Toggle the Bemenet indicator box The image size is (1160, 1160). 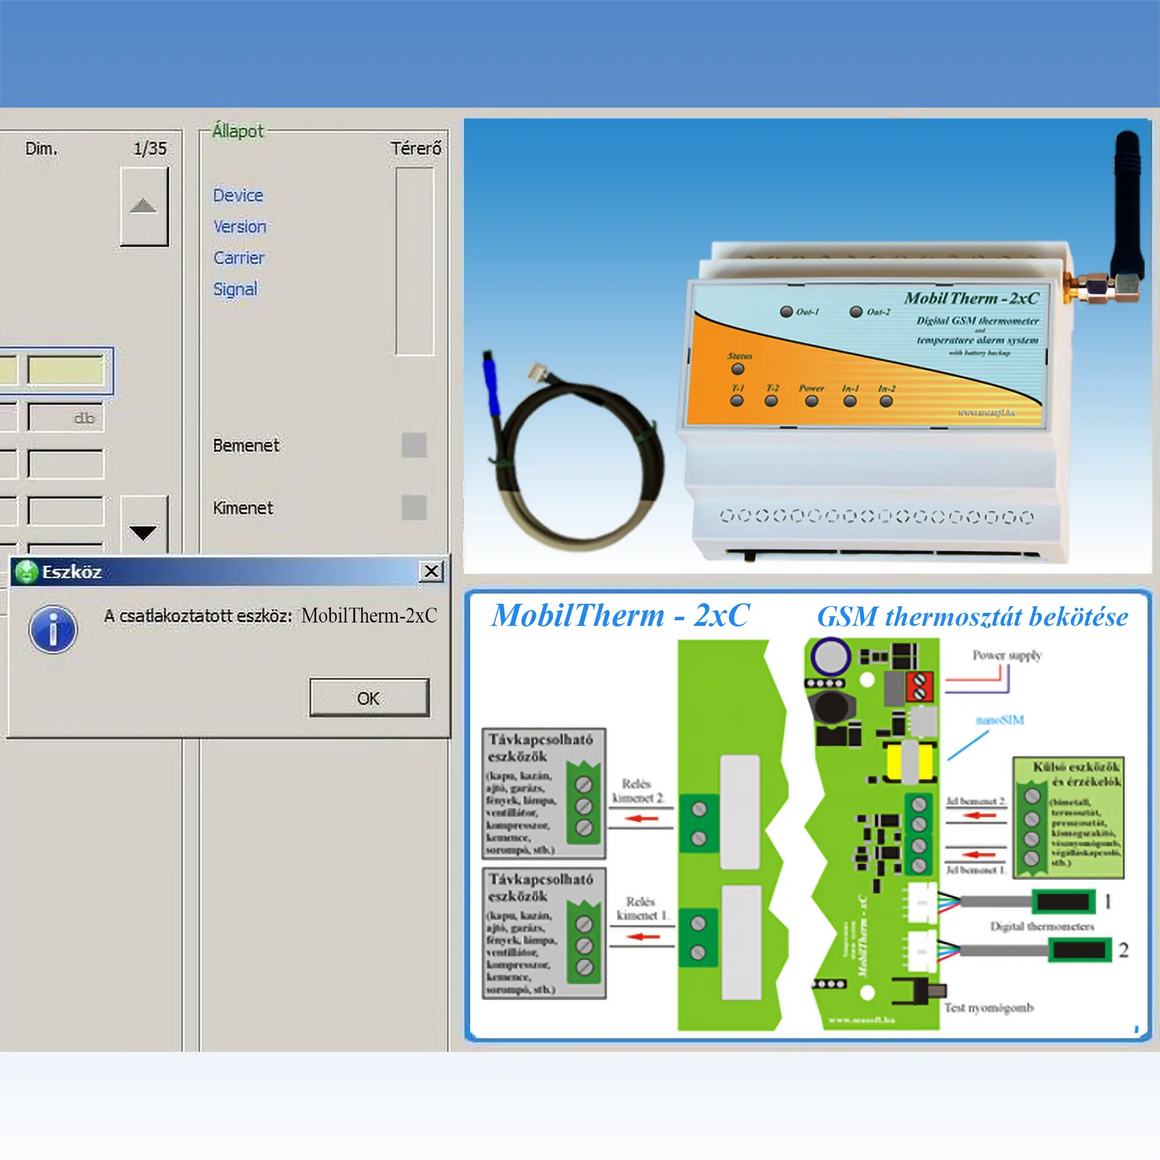click(414, 445)
